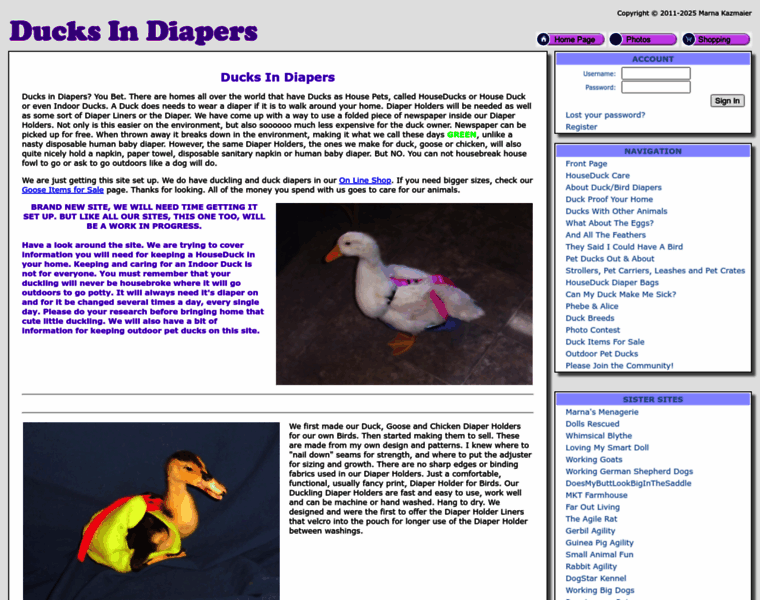Click the ACCOUNT panel header

pyautogui.click(x=653, y=59)
